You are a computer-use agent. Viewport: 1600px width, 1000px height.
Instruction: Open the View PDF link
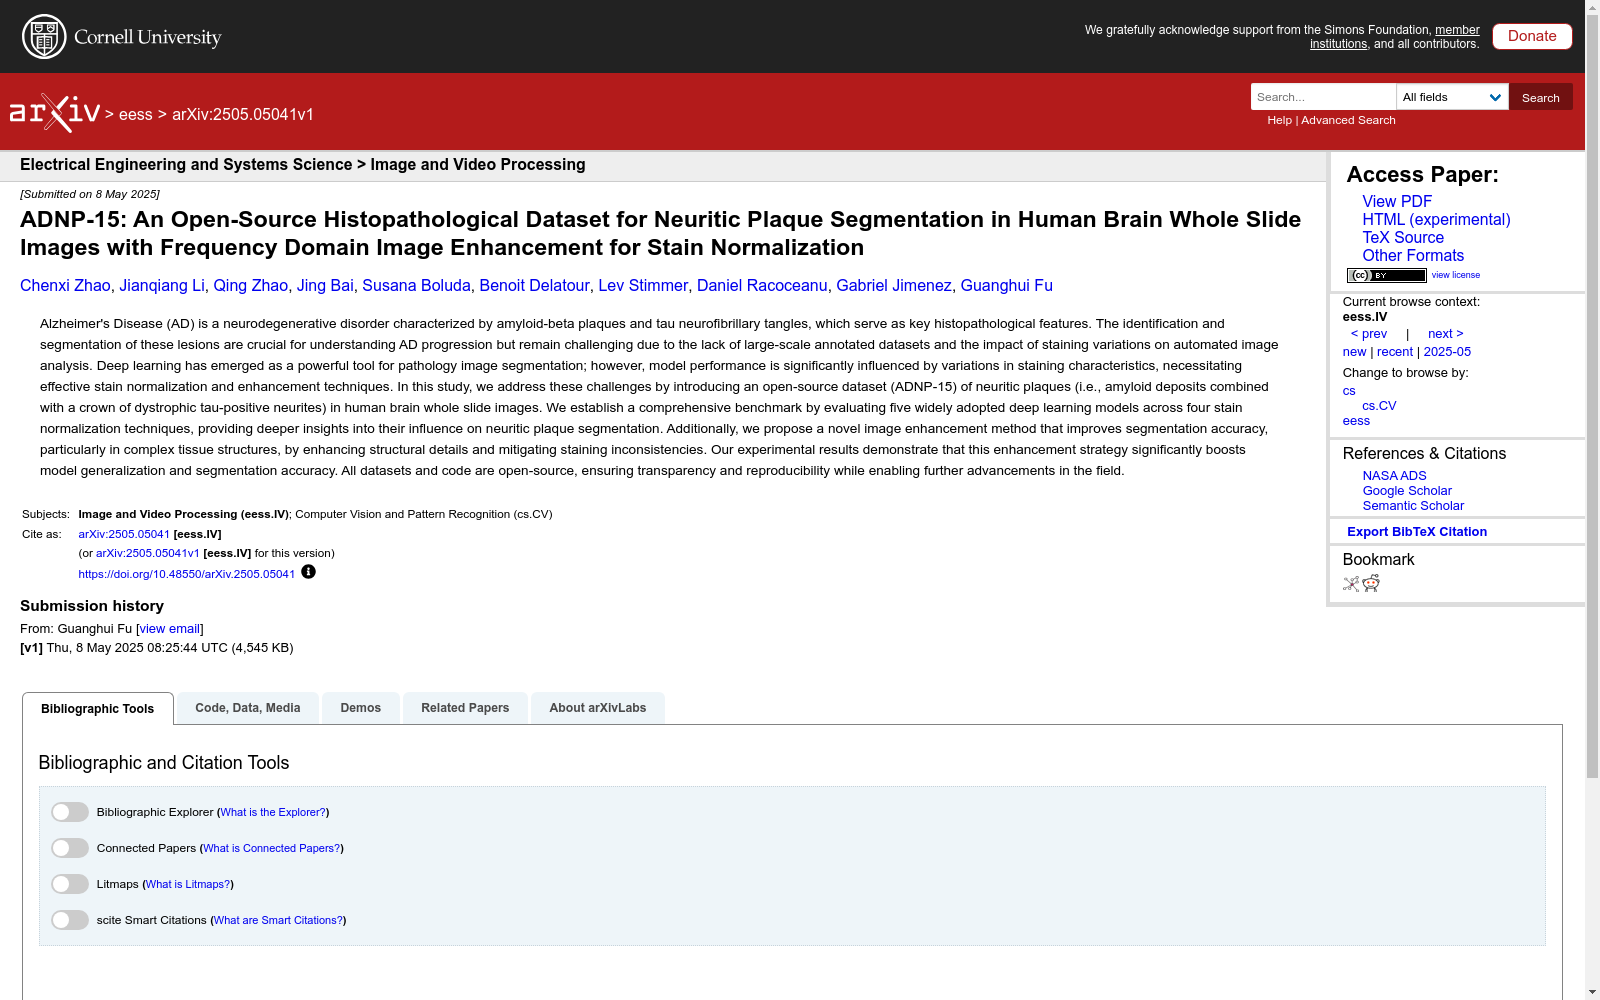point(1397,201)
